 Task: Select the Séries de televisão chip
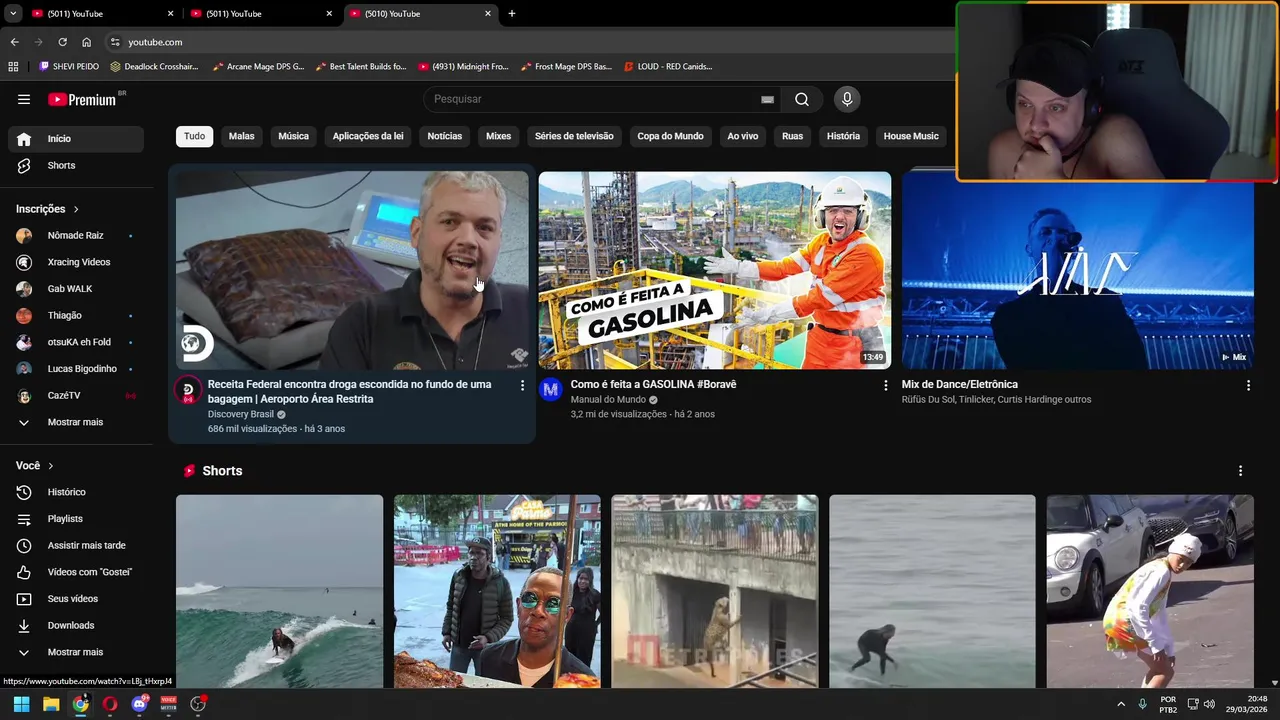point(574,136)
